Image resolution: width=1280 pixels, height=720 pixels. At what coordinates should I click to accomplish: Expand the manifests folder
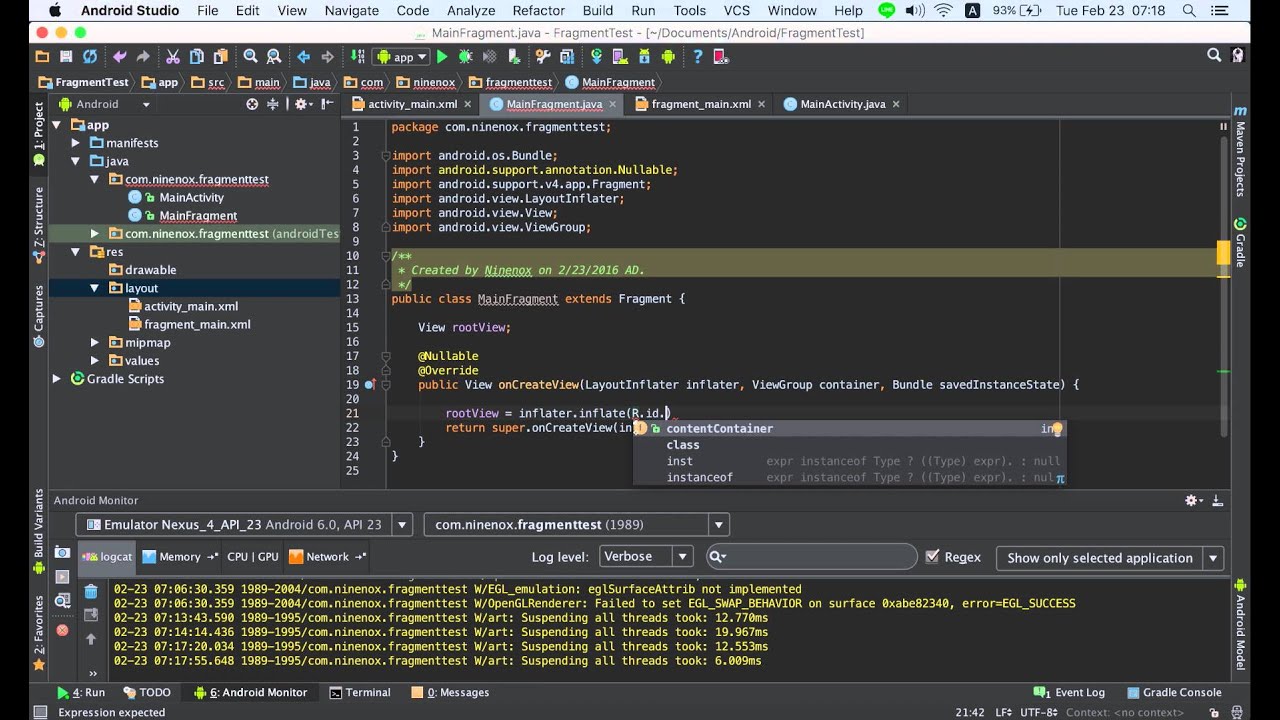(x=76, y=143)
